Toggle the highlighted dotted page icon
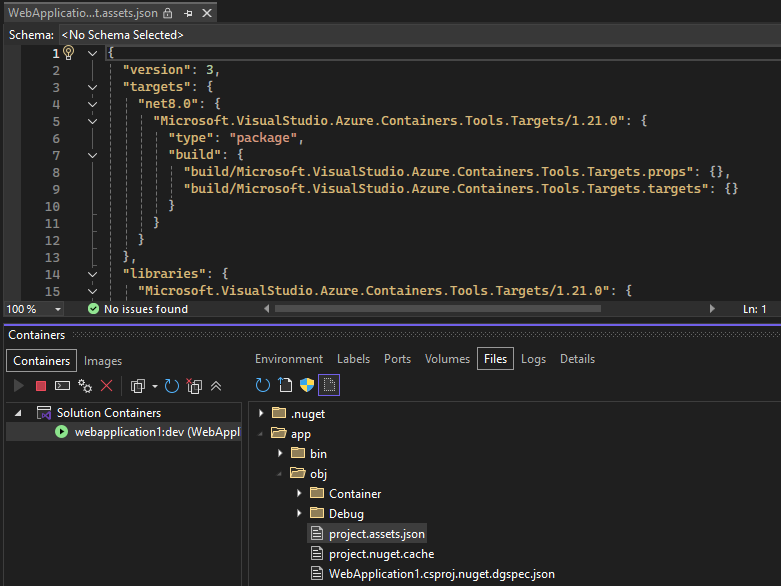781x586 pixels. tap(329, 385)
